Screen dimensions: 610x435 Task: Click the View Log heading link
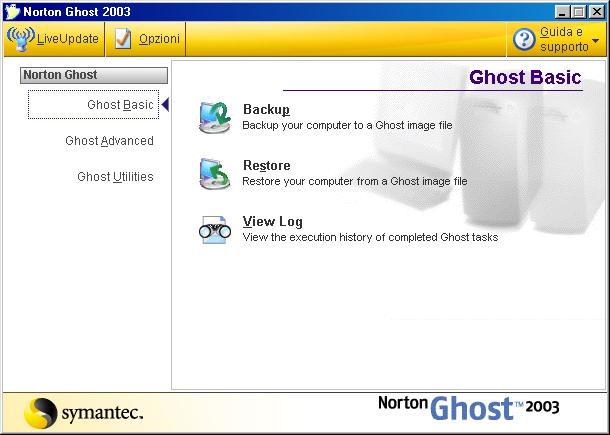[x=272, y=221]
